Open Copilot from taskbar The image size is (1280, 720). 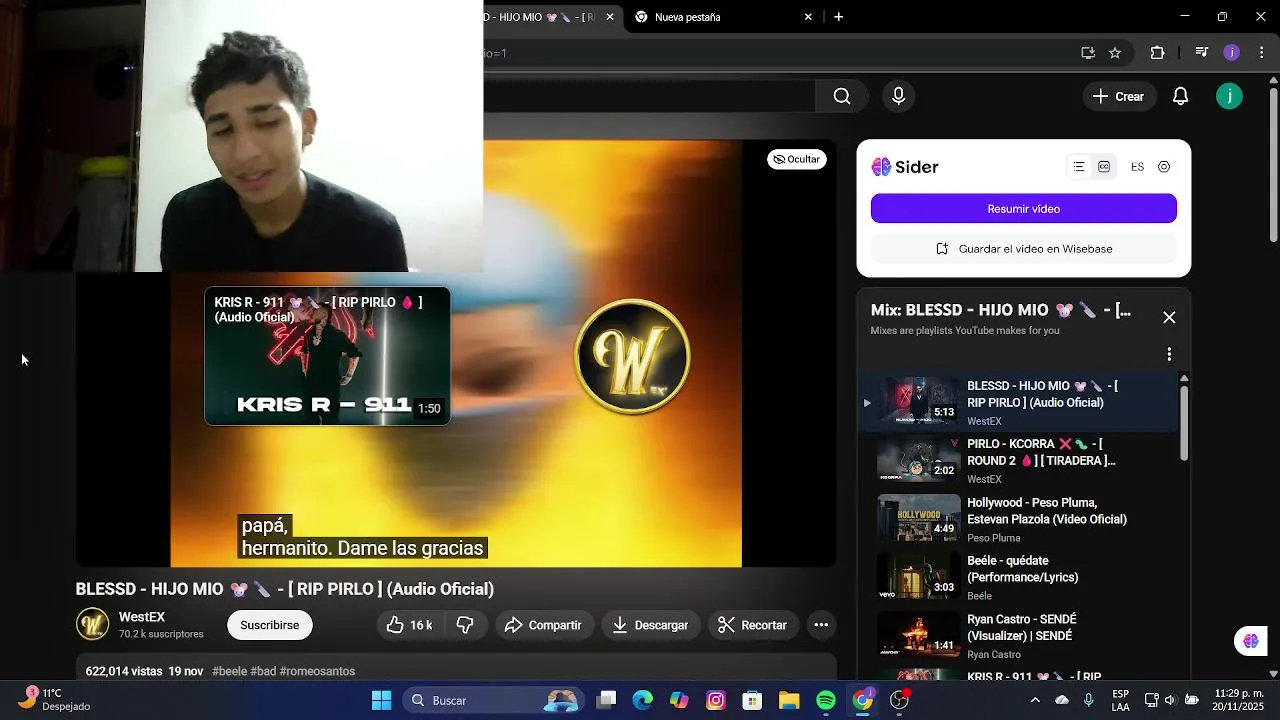coord(679,700)
